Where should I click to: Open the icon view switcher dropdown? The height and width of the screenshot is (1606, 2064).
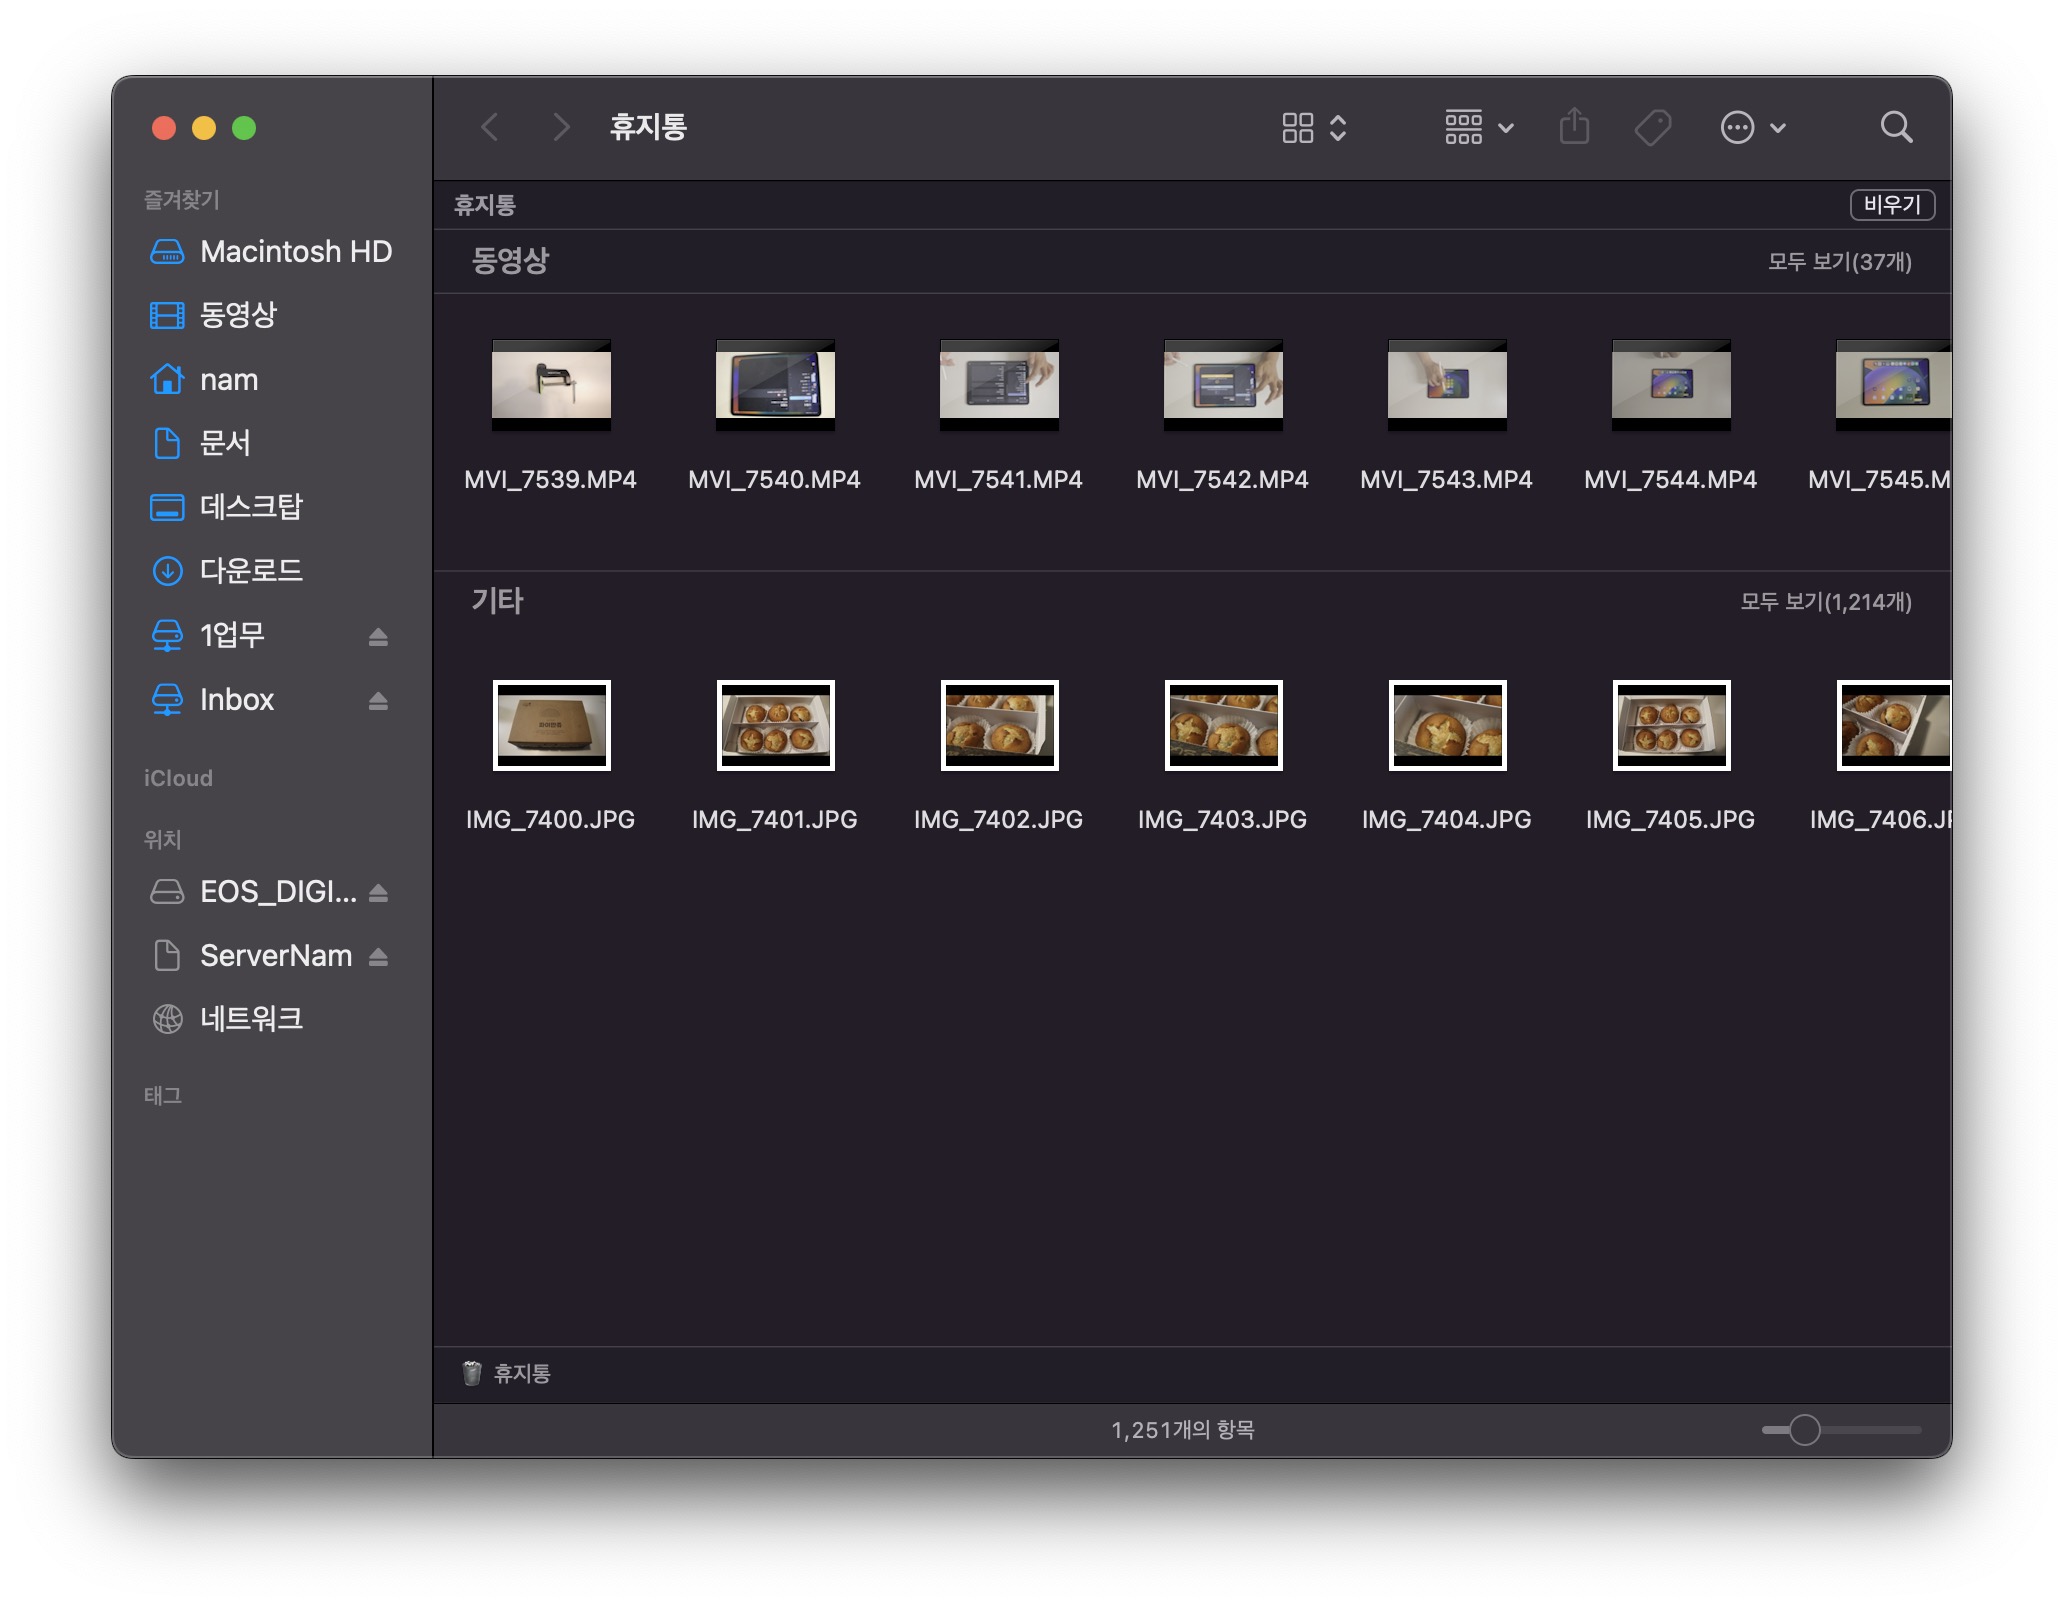click(1314, 128)
